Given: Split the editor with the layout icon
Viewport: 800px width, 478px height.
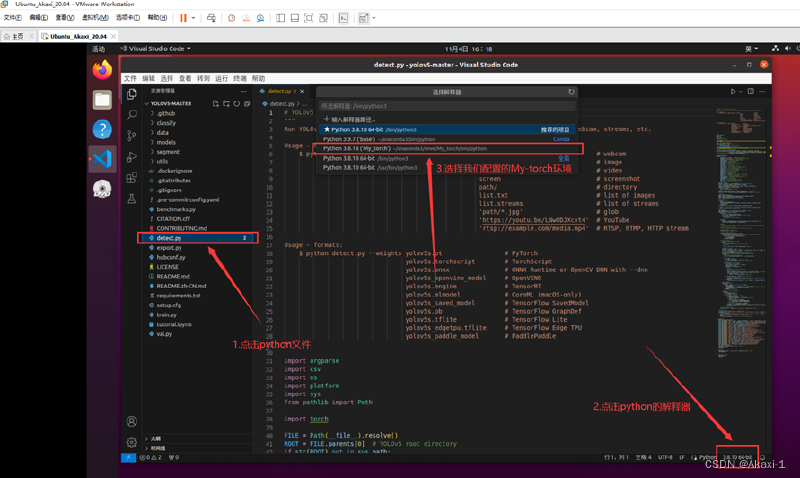Looking at the screenshot, I should pos(751,91).
